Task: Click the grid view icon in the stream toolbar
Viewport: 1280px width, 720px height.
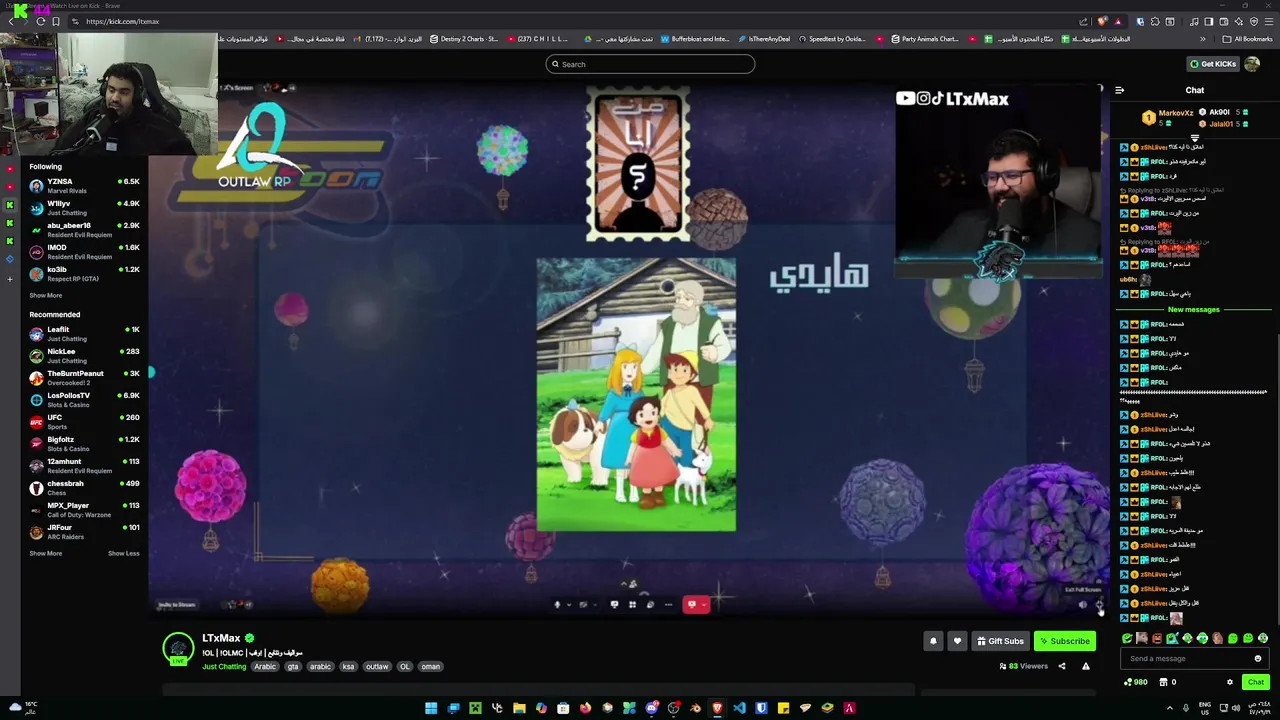Action: coord(632,604)
